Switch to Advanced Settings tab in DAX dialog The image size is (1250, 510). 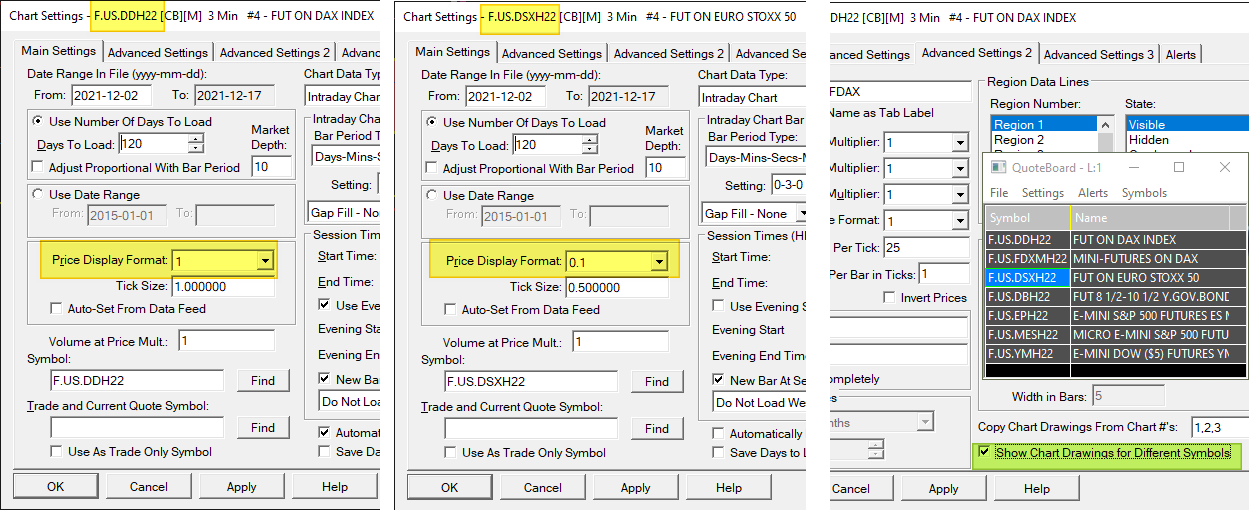(158, 53)
